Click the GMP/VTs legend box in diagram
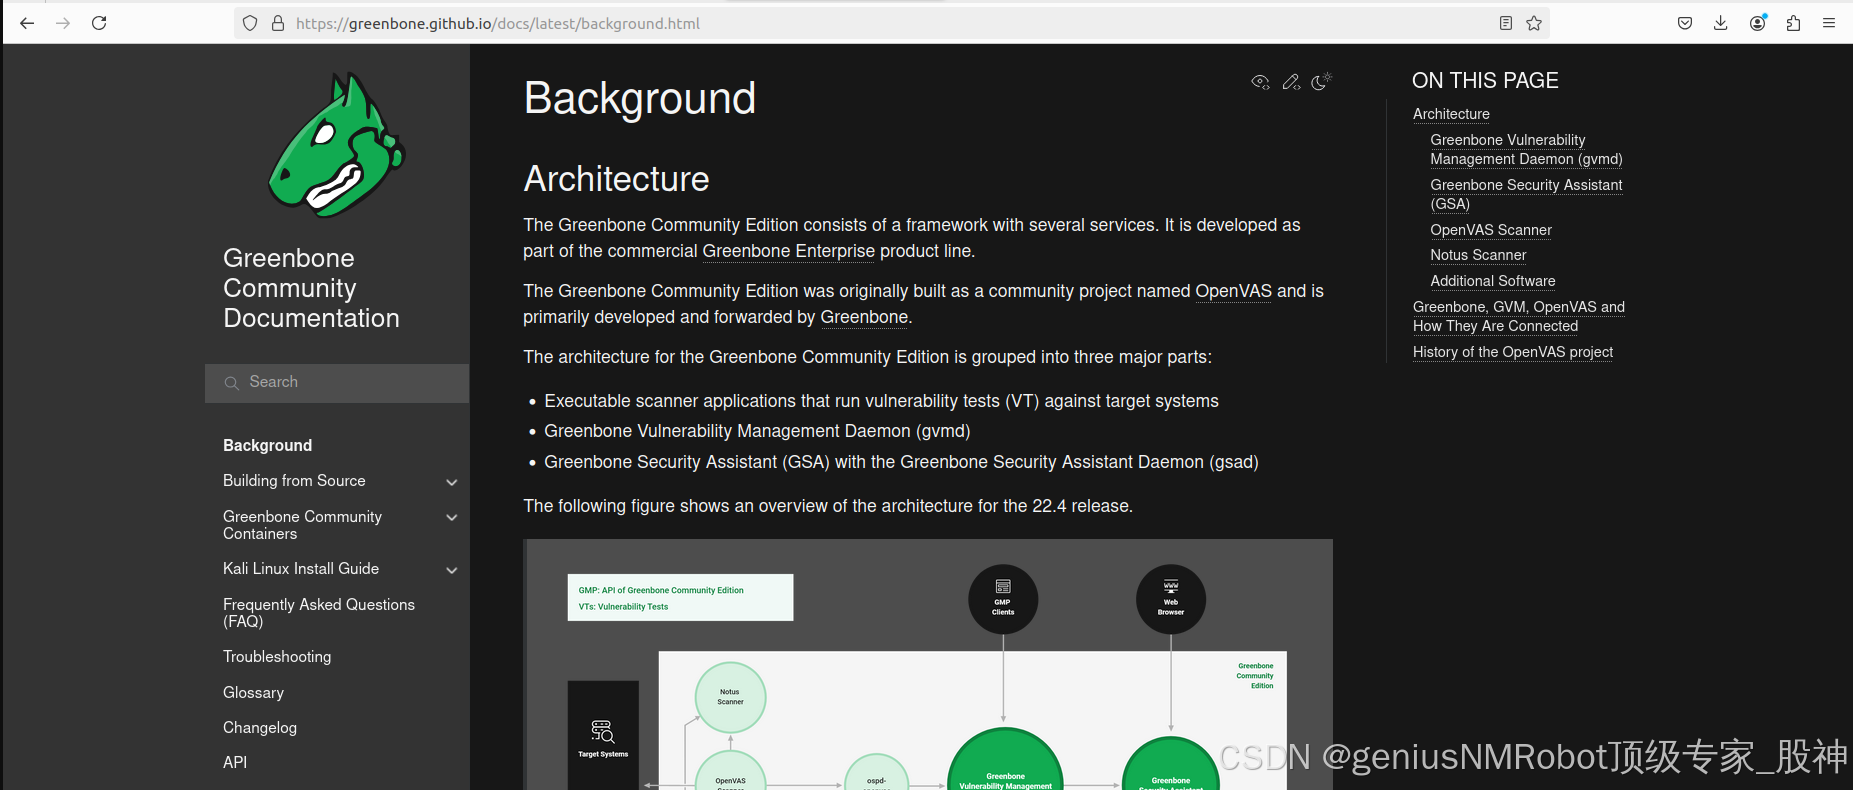The width and height of the screenshot is (1853, 790). coord(680,598)
